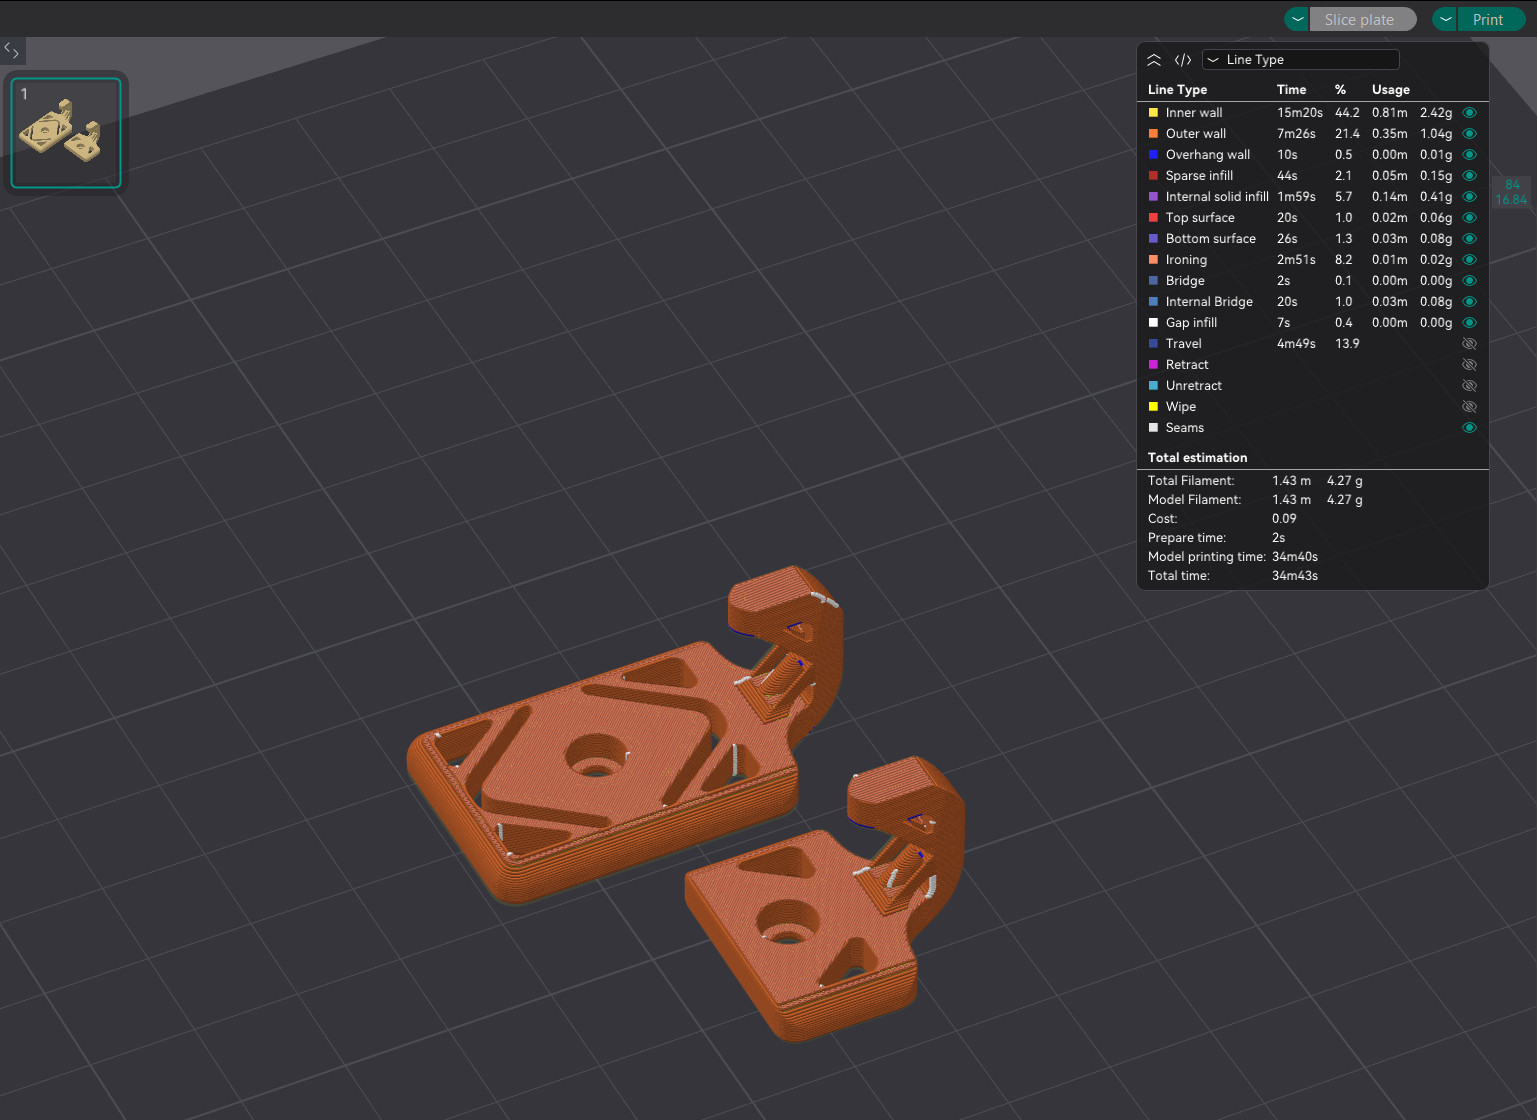Click the layer slider handle showing 84

tap(1511, 192)
